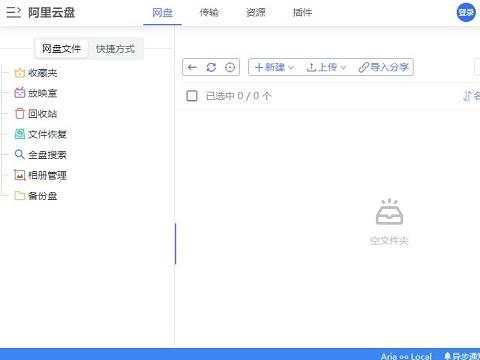Tick the select-all checkbox

(192, 96)
